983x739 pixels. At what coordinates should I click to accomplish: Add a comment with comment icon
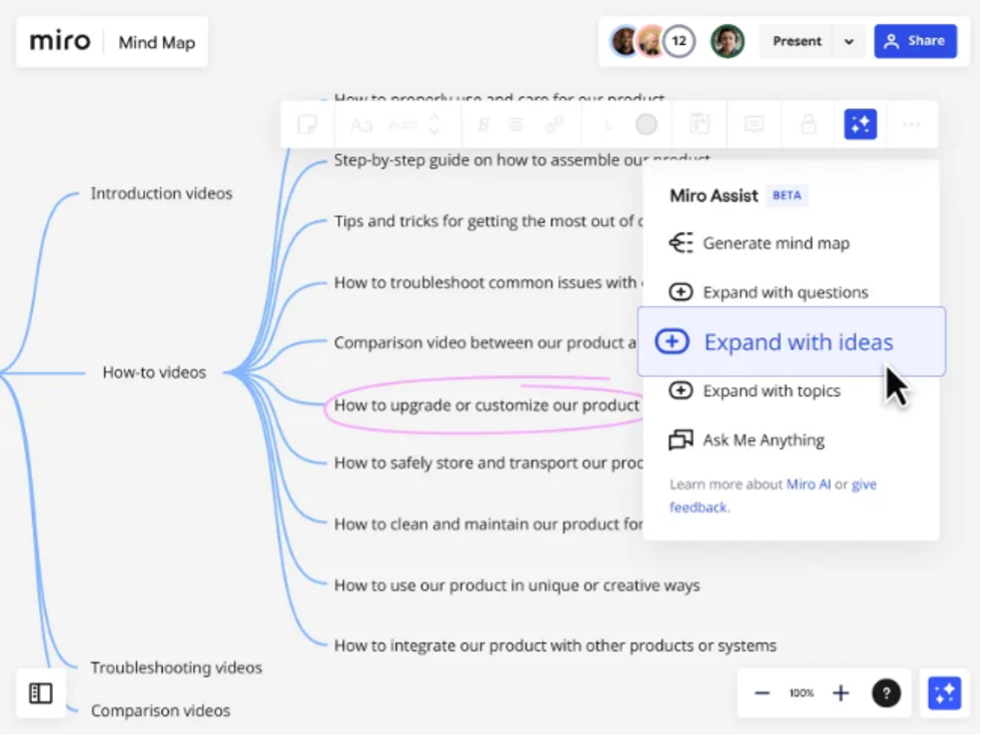coord(754,124)
